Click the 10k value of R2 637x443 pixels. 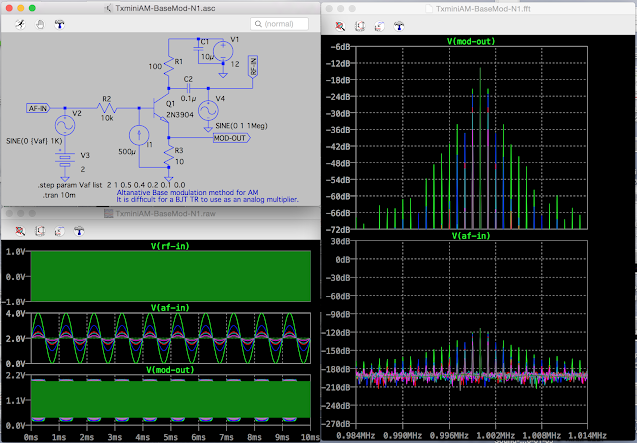click(107, 118)
